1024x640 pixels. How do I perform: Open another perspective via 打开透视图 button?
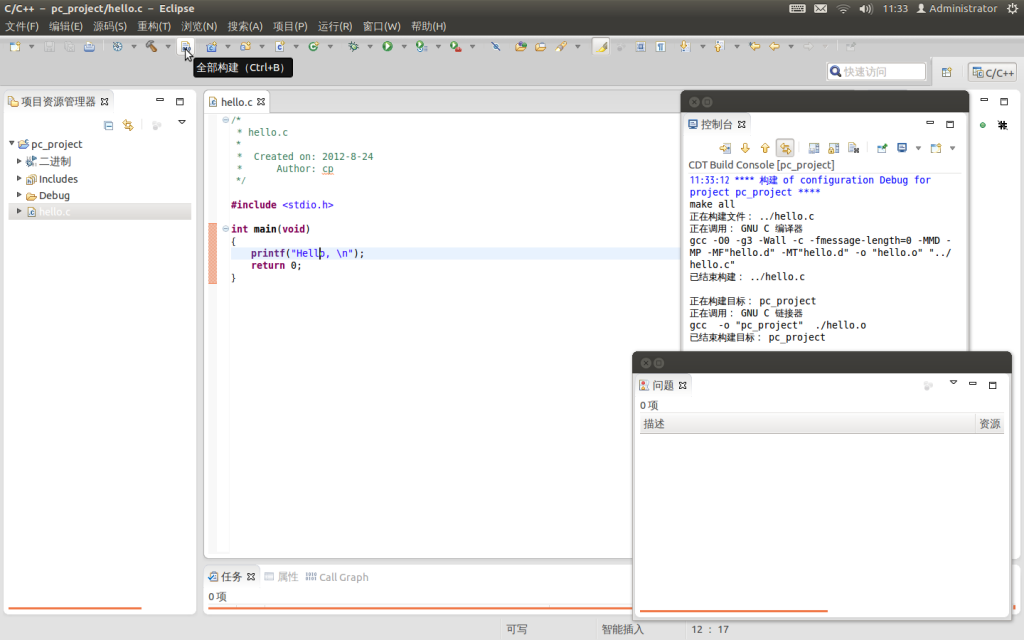click(x=948, y=71)
